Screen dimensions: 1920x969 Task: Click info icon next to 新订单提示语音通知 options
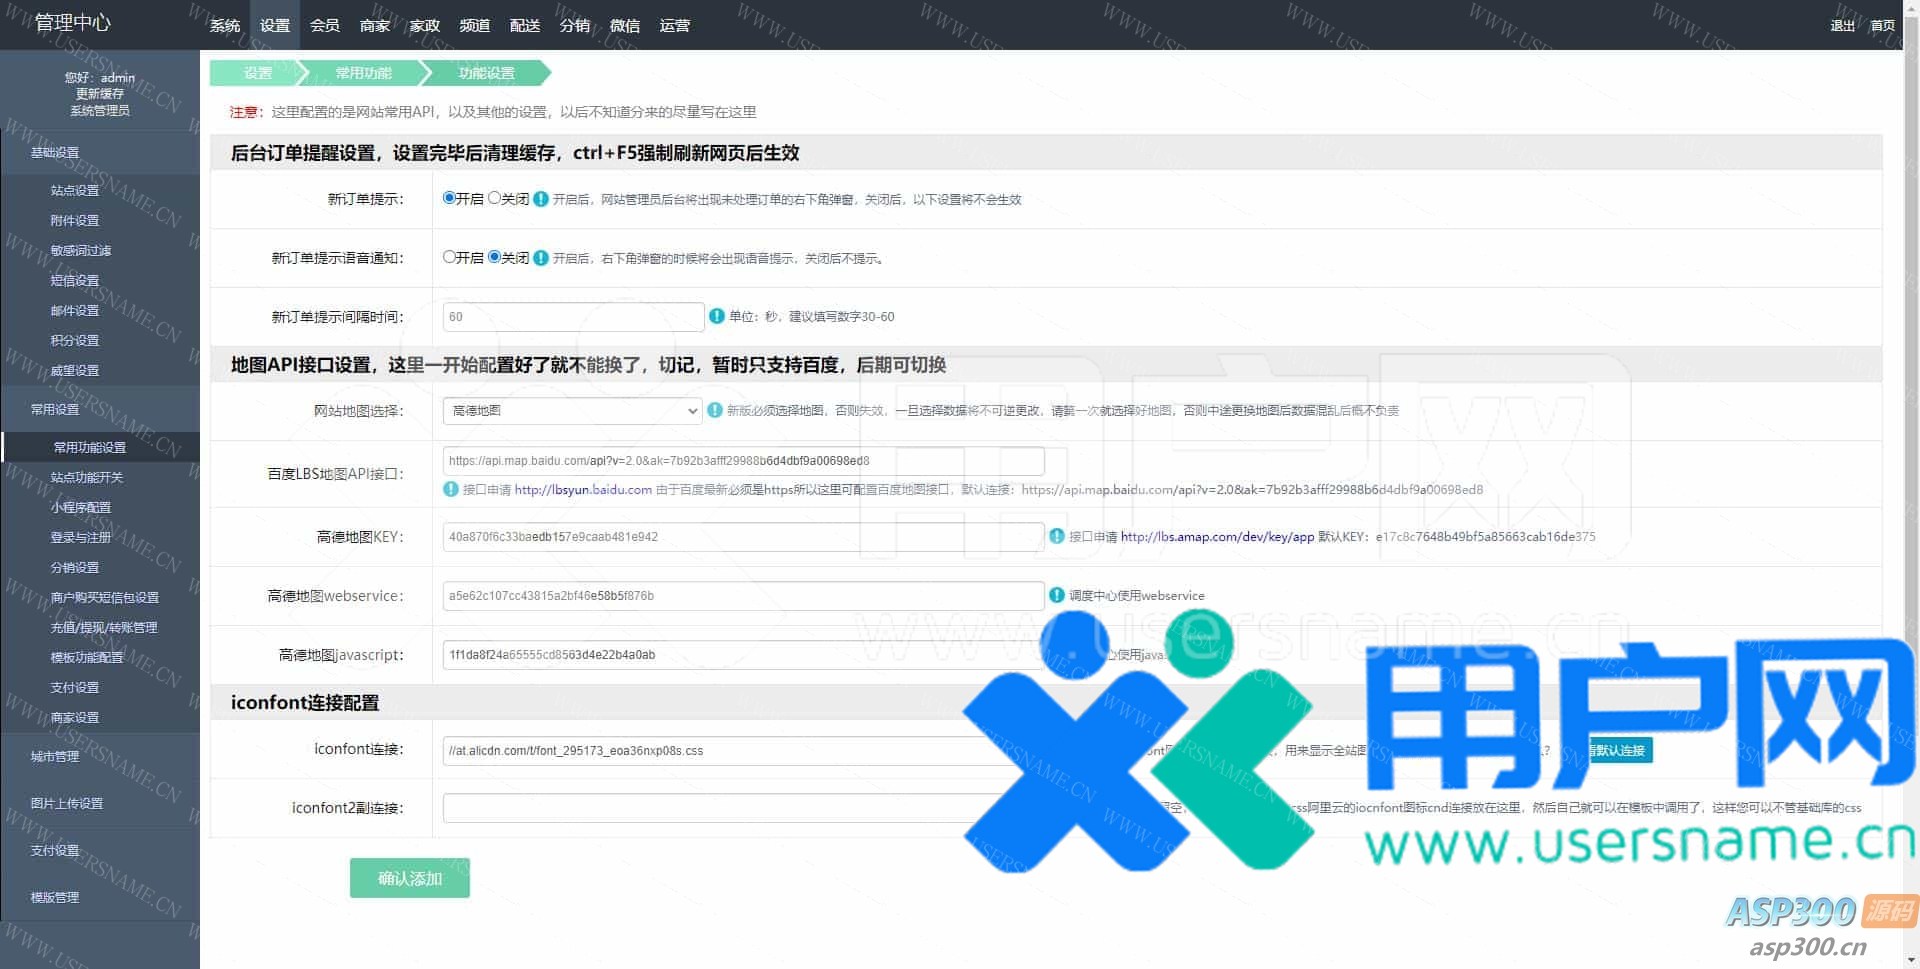541,258
